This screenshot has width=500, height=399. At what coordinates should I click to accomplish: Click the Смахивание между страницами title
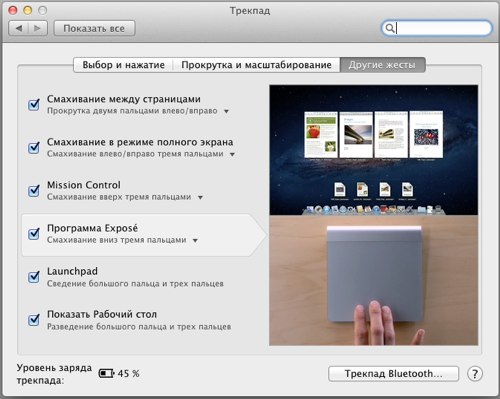124,99
